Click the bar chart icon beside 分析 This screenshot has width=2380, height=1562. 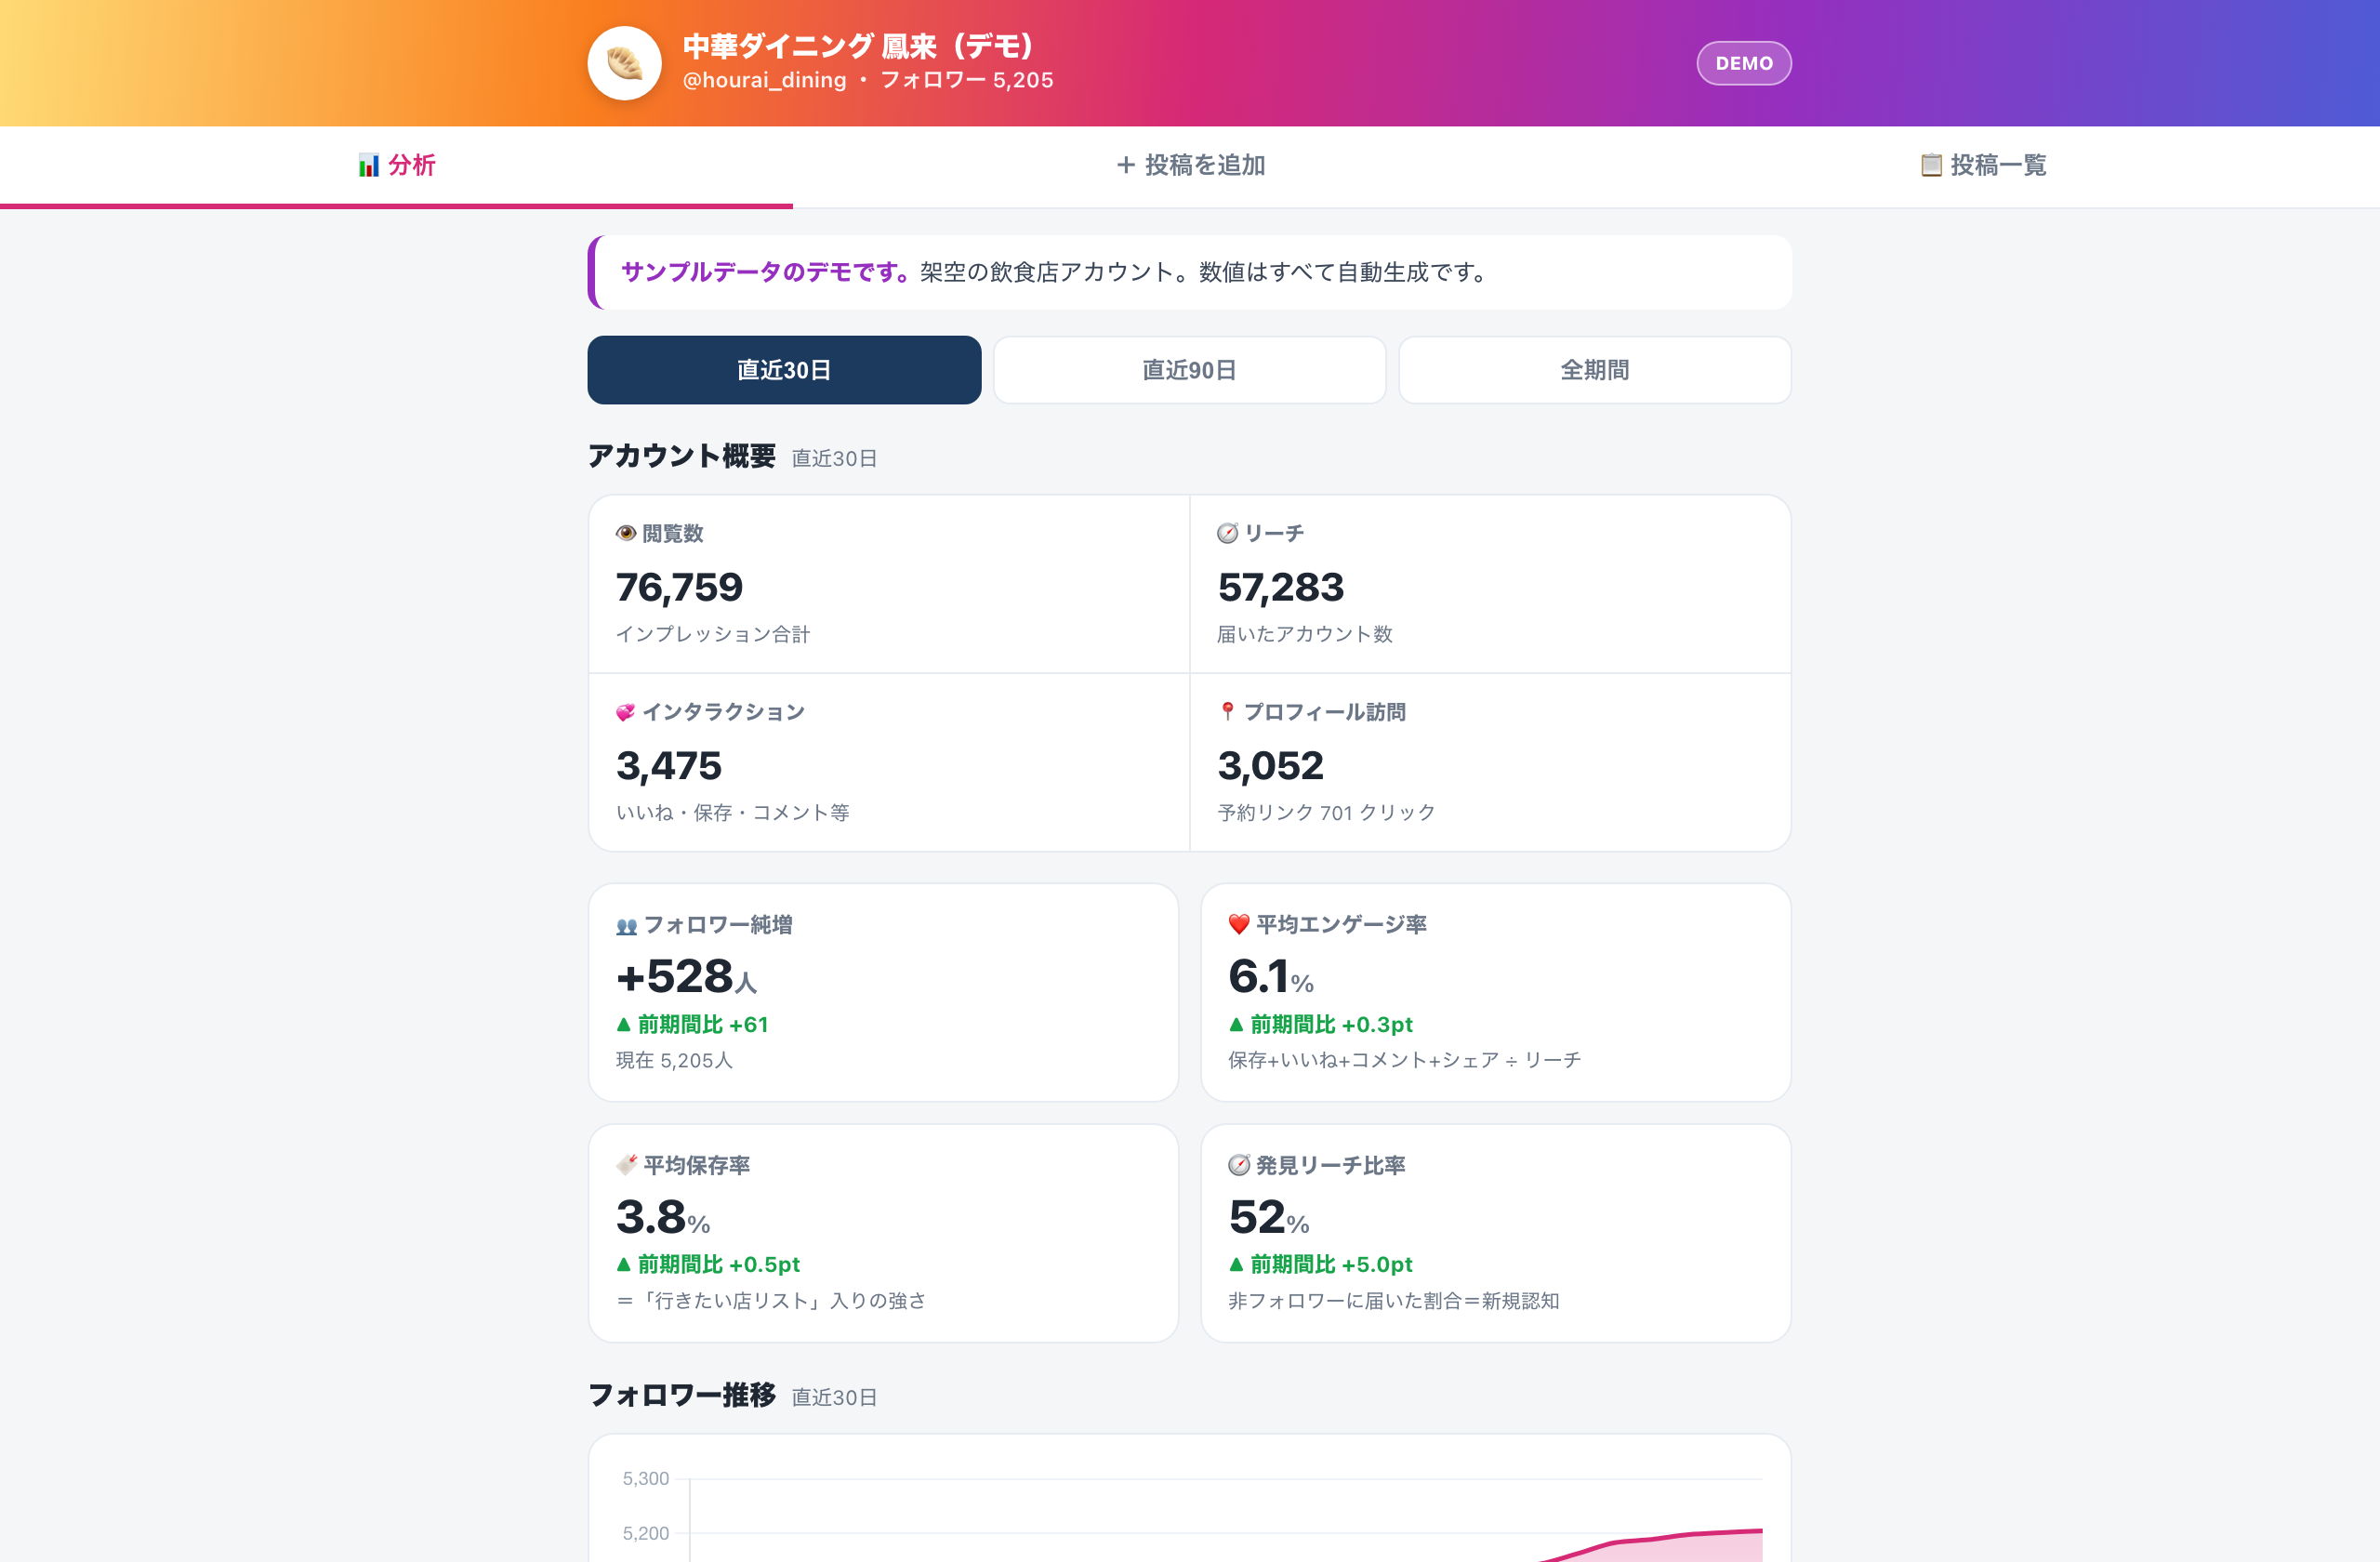pyautogui.click(x=369, y=165)
